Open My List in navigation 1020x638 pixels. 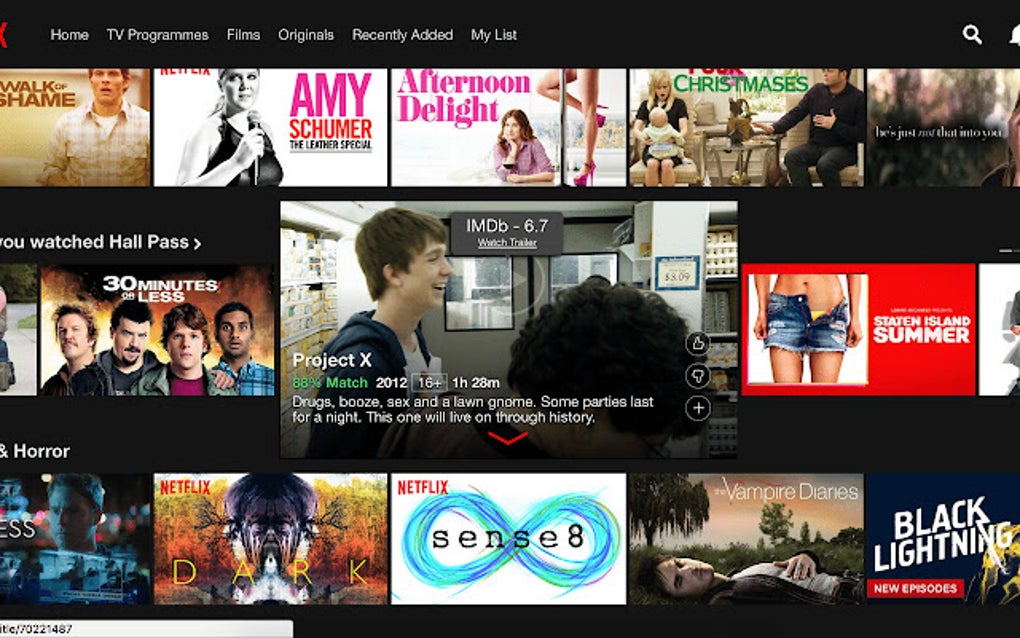[494, 34]
